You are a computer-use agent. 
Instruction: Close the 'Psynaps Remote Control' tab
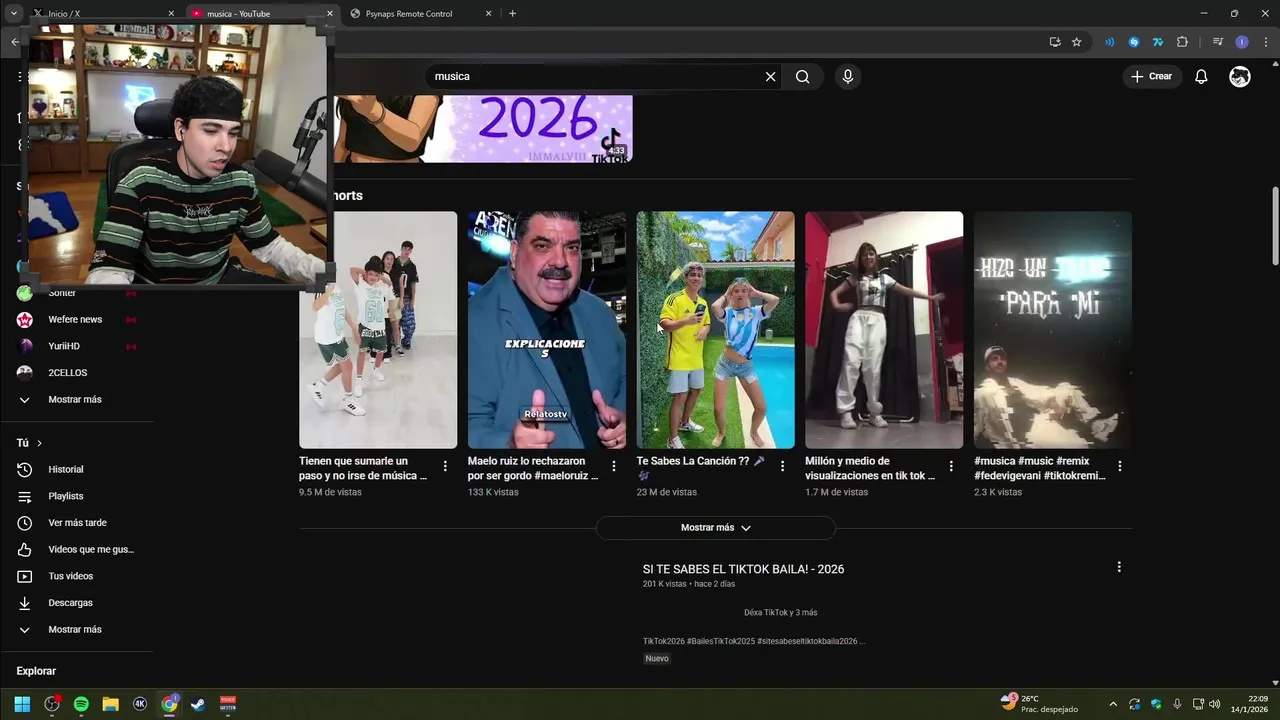[488, 14]
